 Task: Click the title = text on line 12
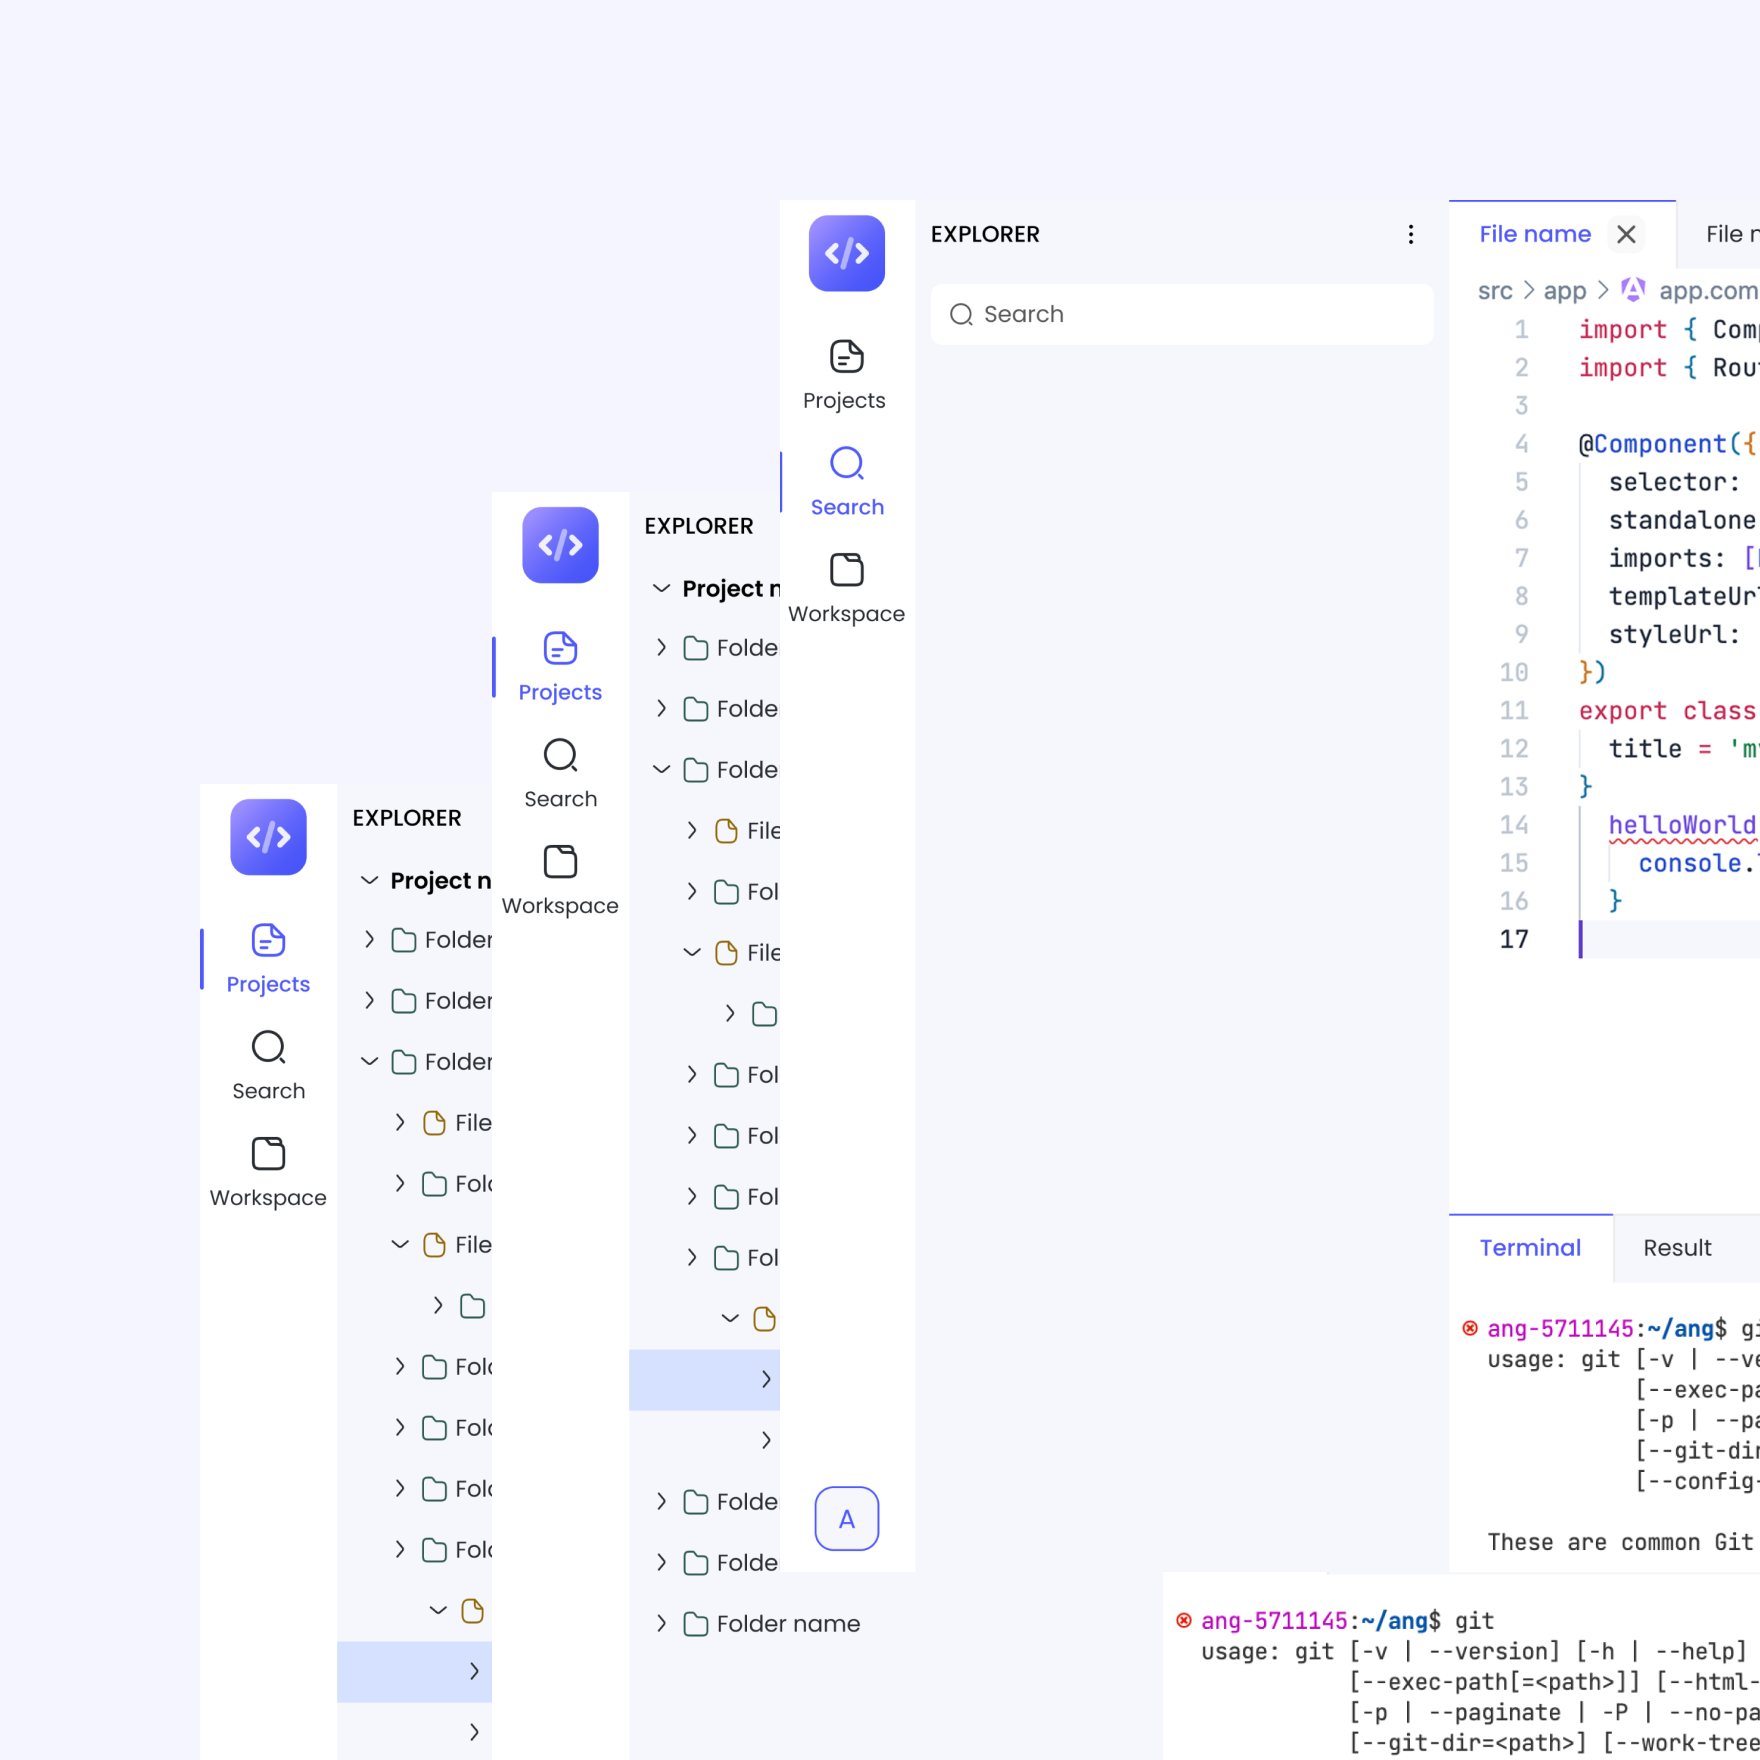1660,749
